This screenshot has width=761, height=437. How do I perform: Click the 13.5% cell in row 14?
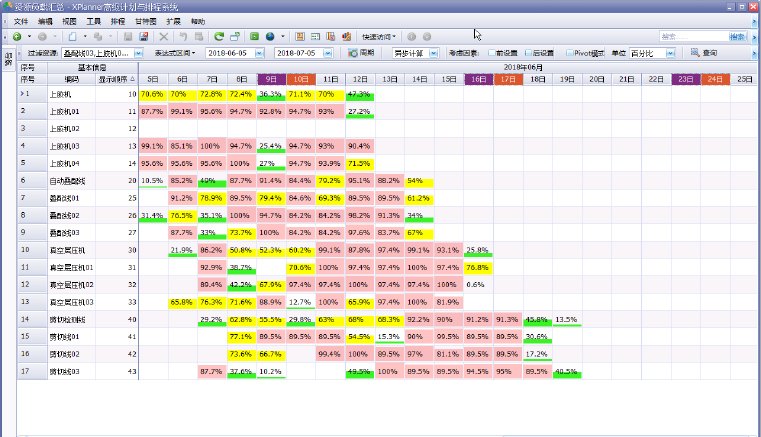(566, 319)
